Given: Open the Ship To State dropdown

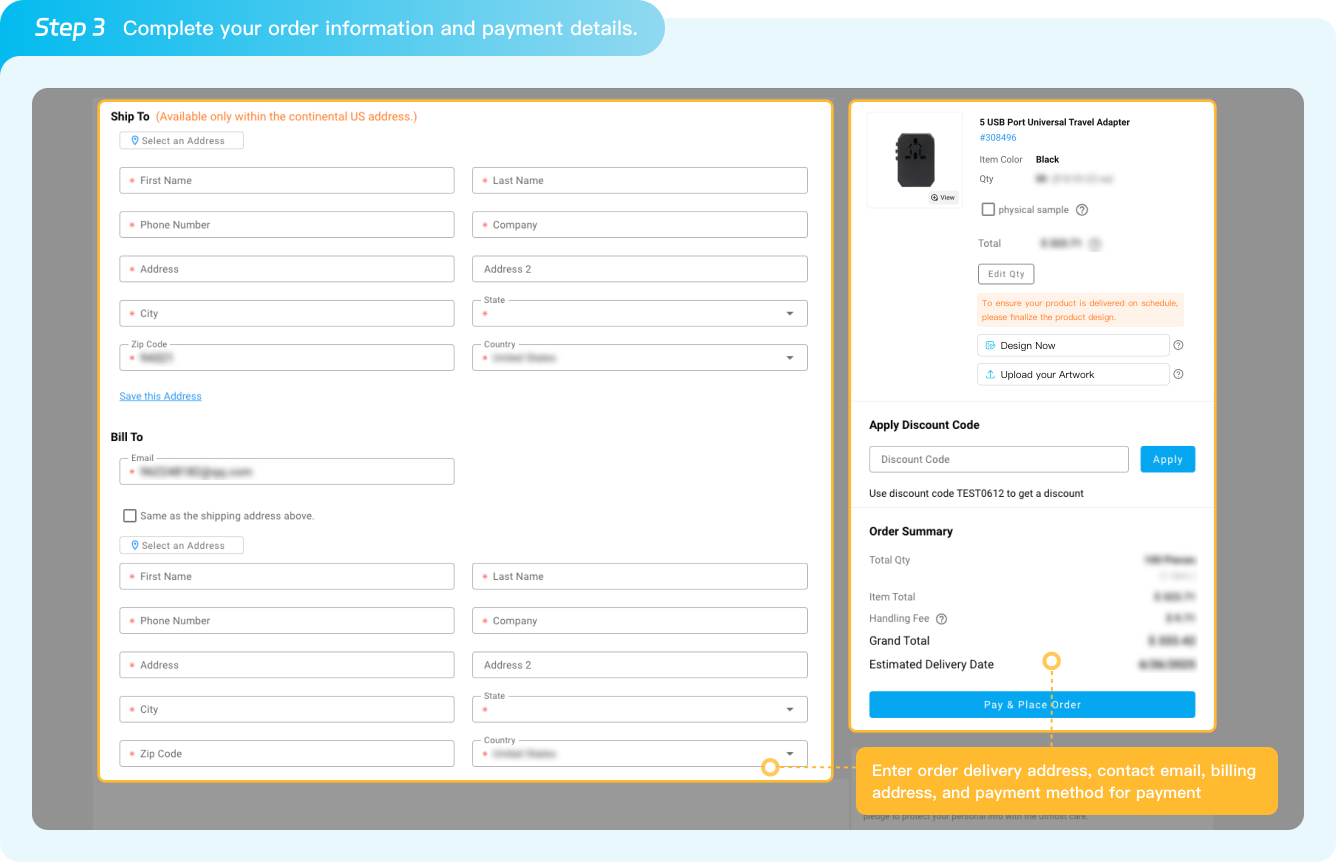Looking at the screenshot, I should tap(789, 314).
